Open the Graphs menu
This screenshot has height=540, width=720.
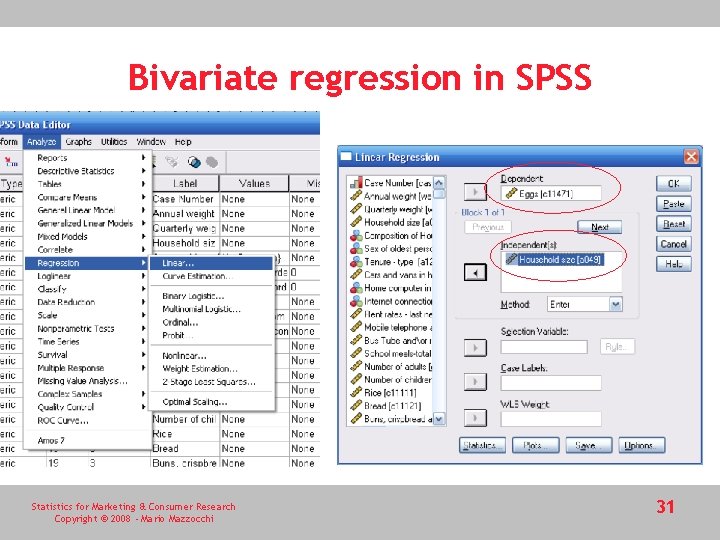pyautogui.click(x=79, y=142)
